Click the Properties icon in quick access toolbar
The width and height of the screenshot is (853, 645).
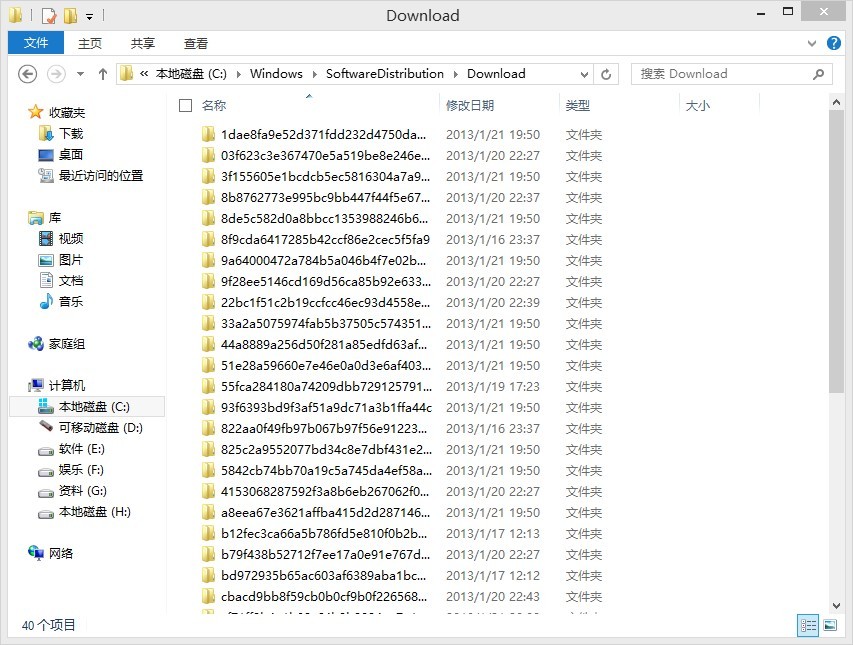point(49,16)
